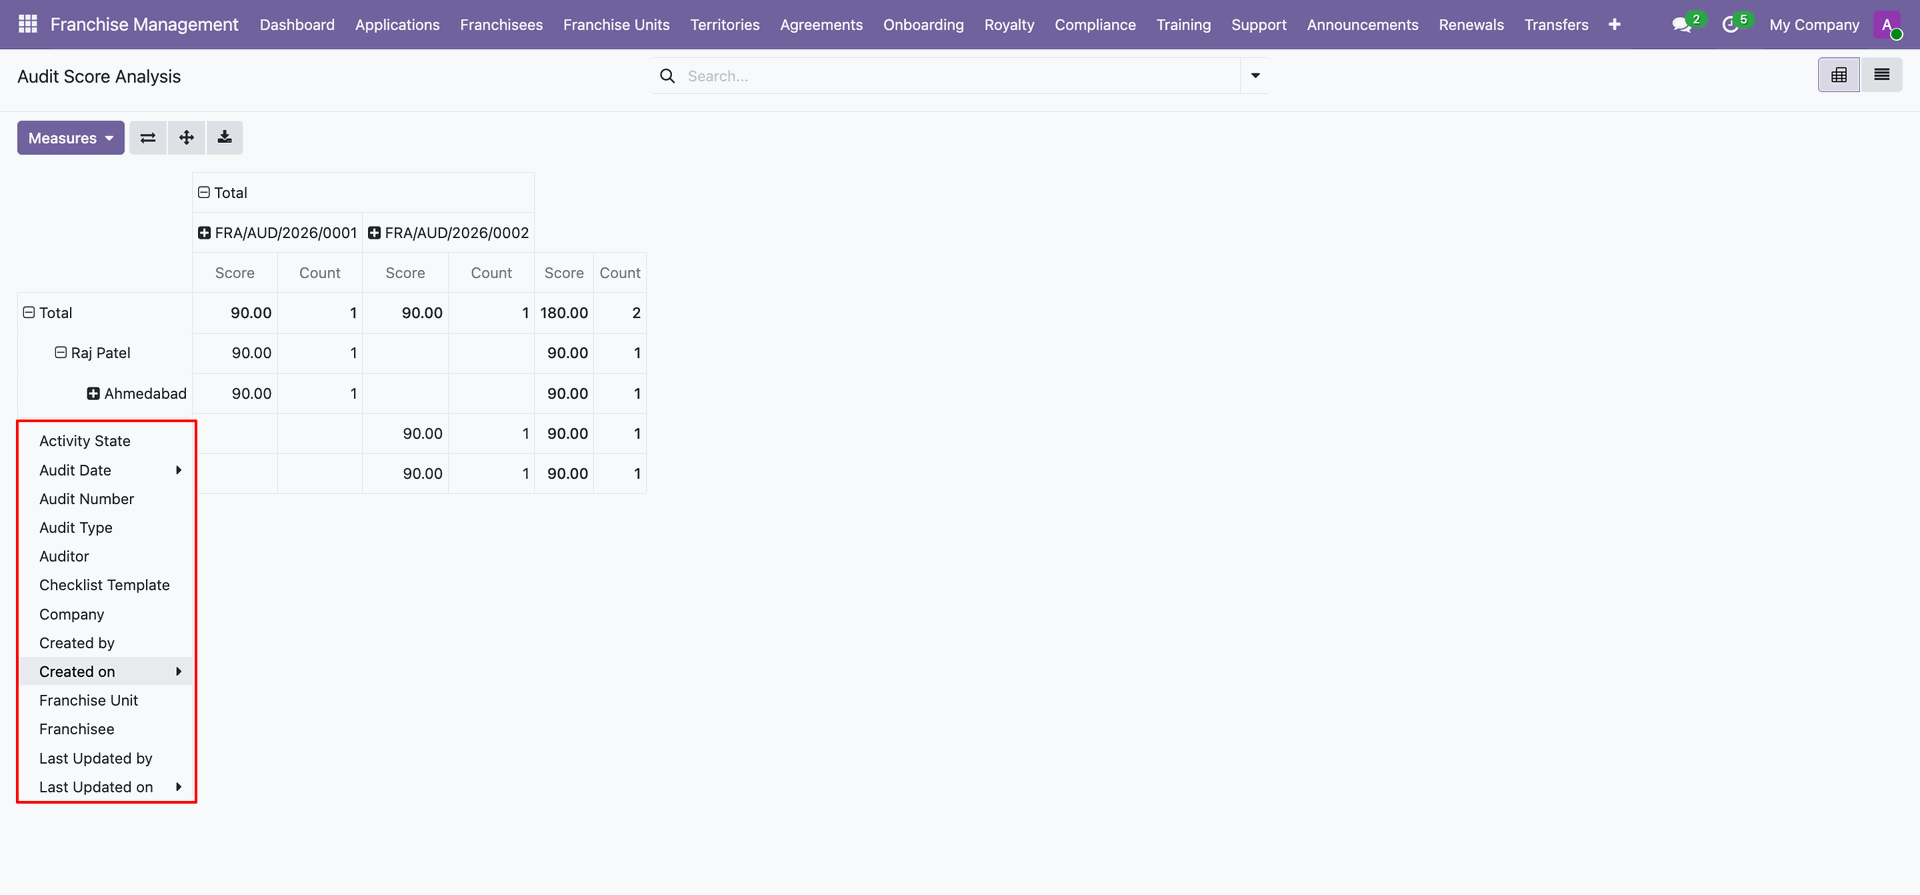Open the Compliance menu

(1095, 25)
